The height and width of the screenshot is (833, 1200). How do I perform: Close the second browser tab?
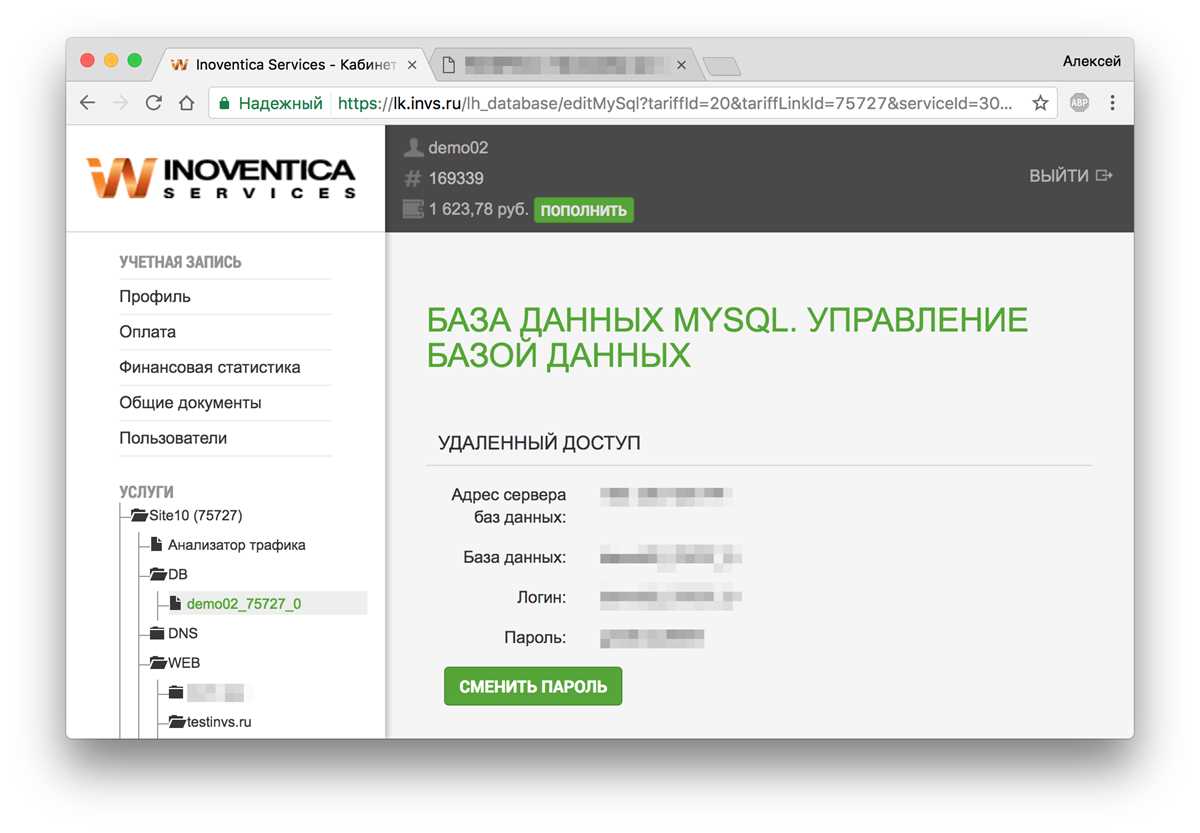tap(681, 65)
